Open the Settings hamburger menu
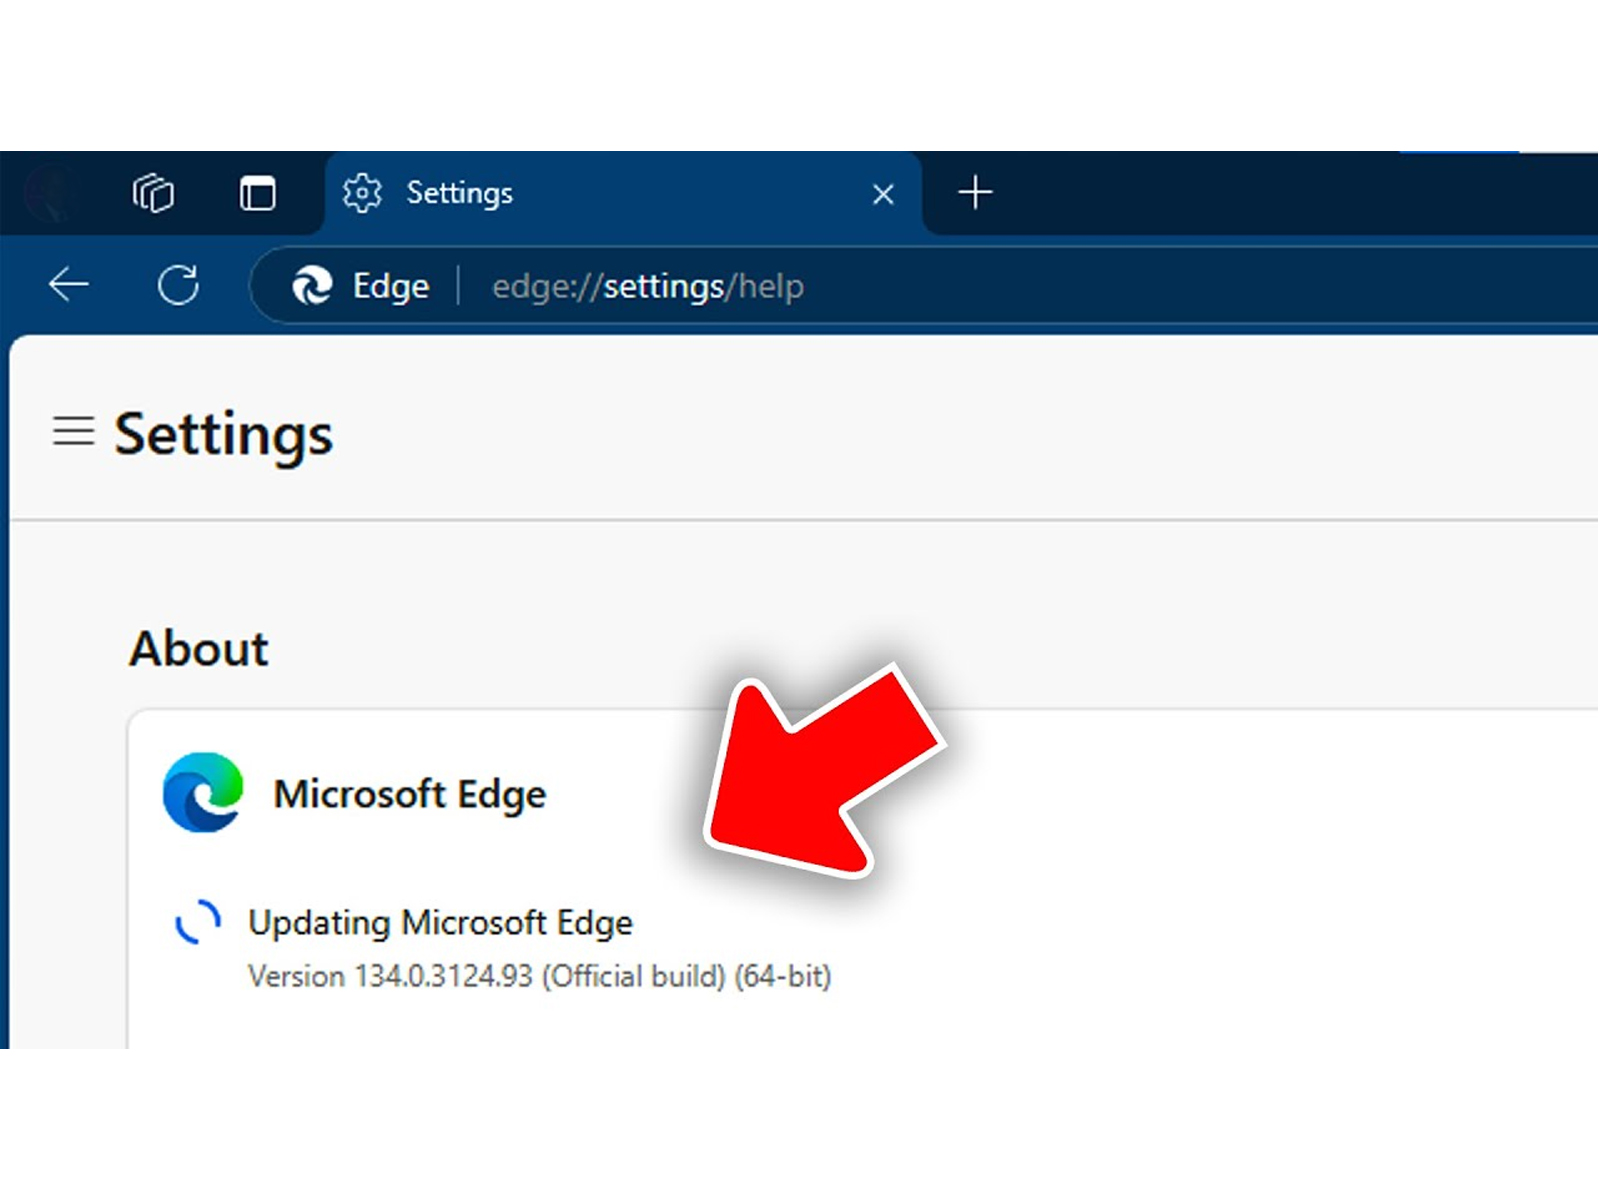This screenshot has width=1600, height=1200. tap(73, 431)
